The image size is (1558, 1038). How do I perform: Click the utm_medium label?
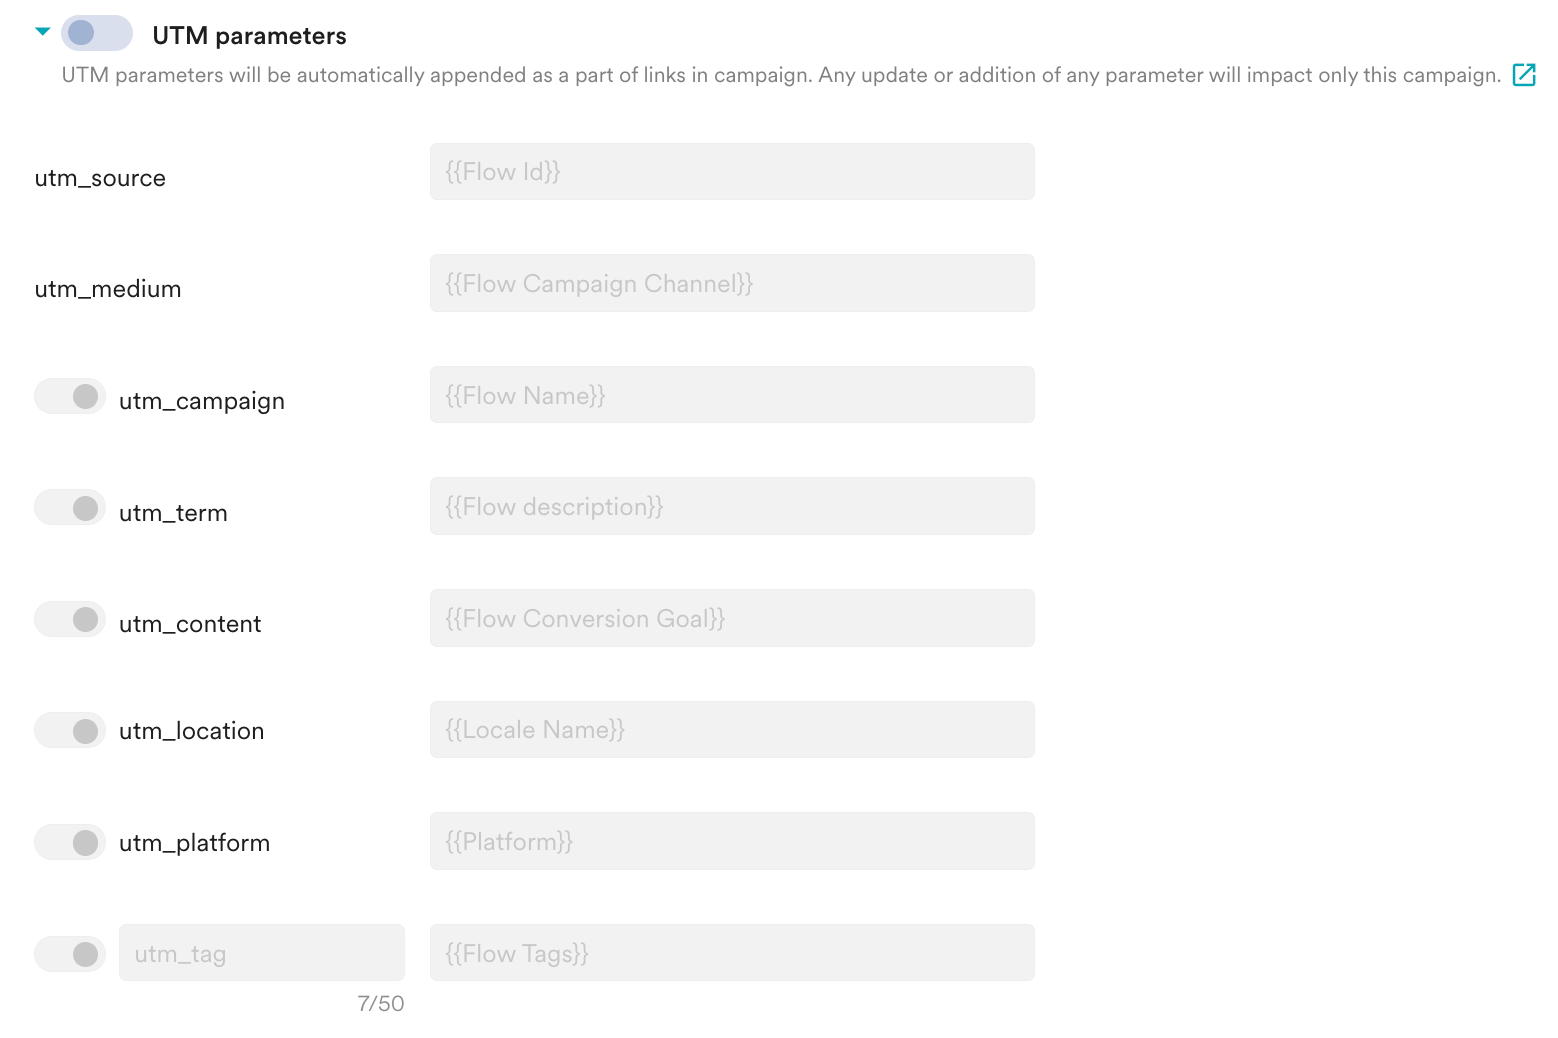pyautogui.click(x=108, y=289)
